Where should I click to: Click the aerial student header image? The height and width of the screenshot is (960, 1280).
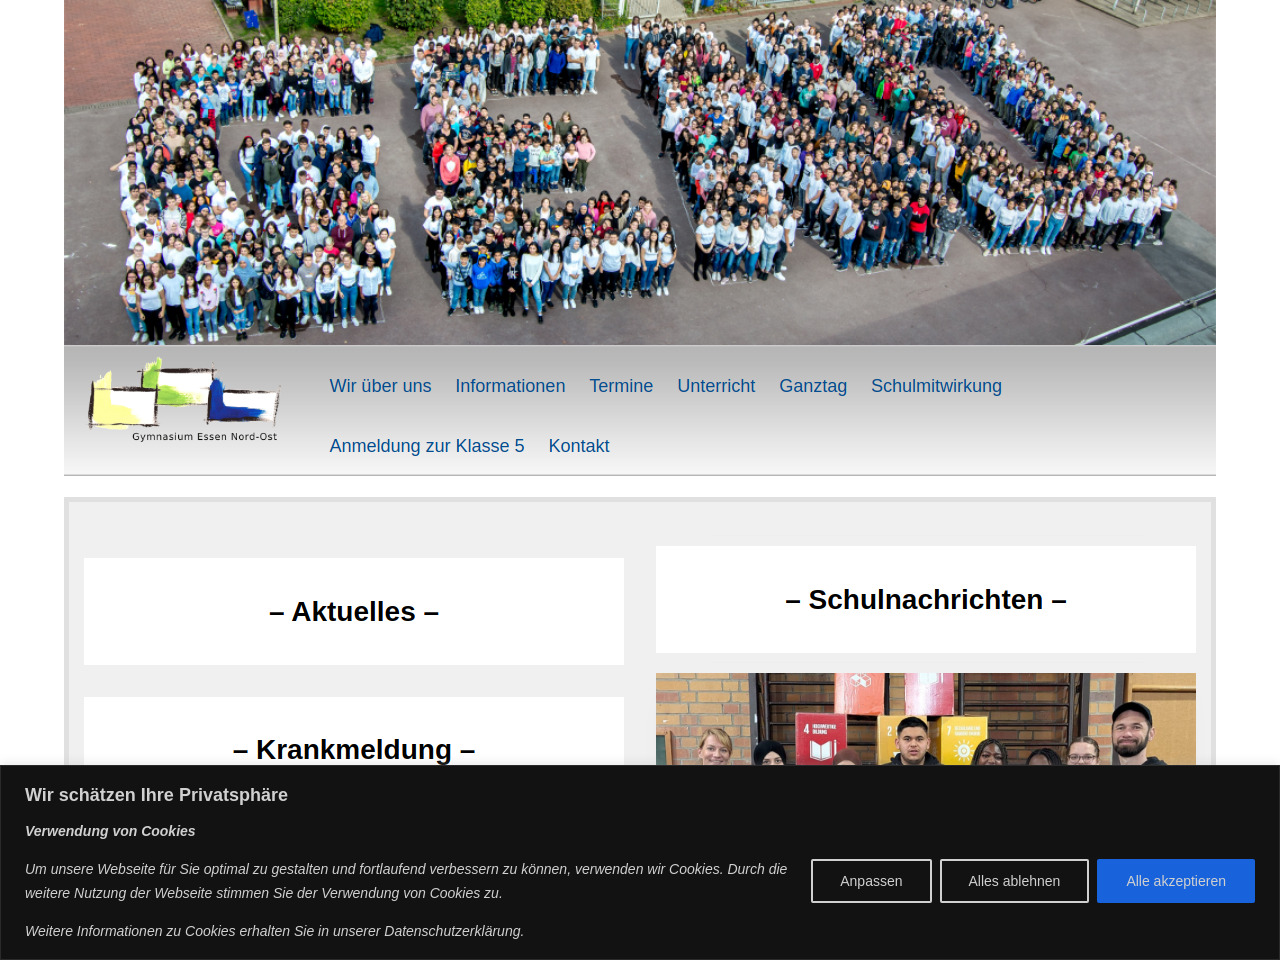pyautogui.click(x=640, y=172)
